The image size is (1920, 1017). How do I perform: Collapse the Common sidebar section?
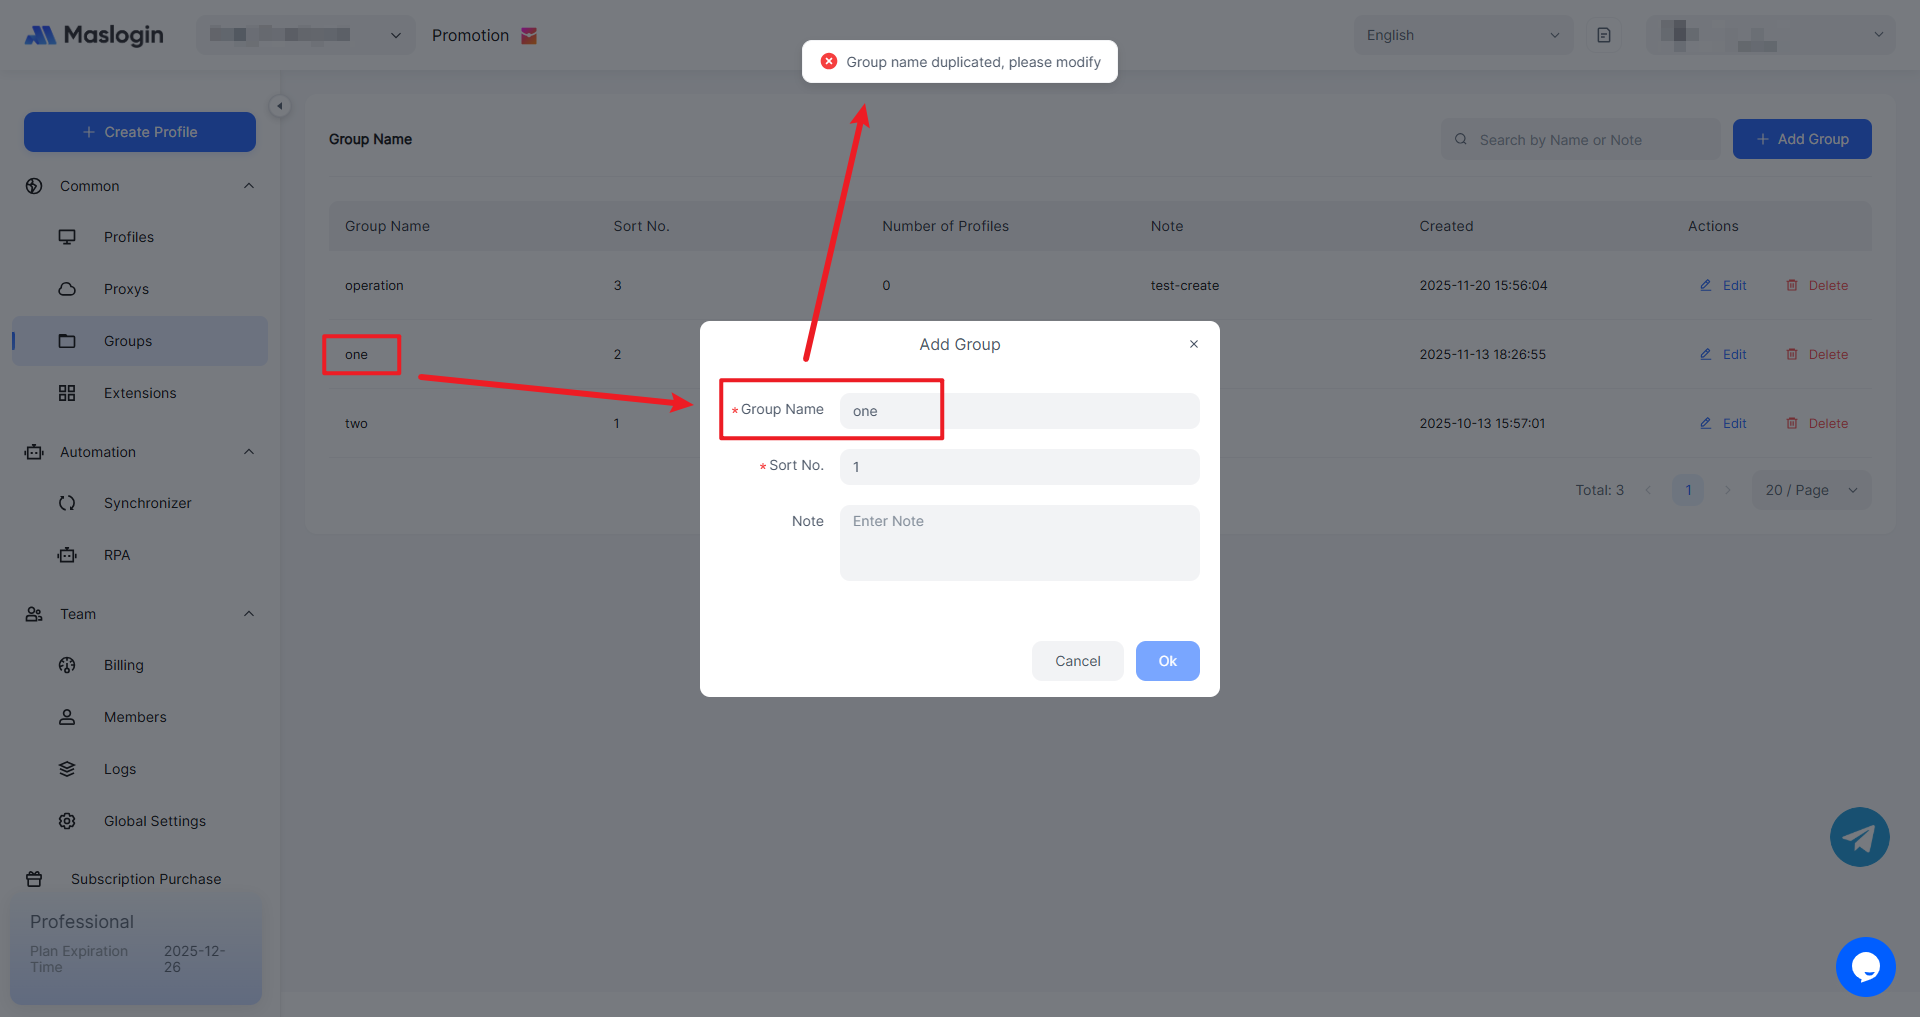249,186
